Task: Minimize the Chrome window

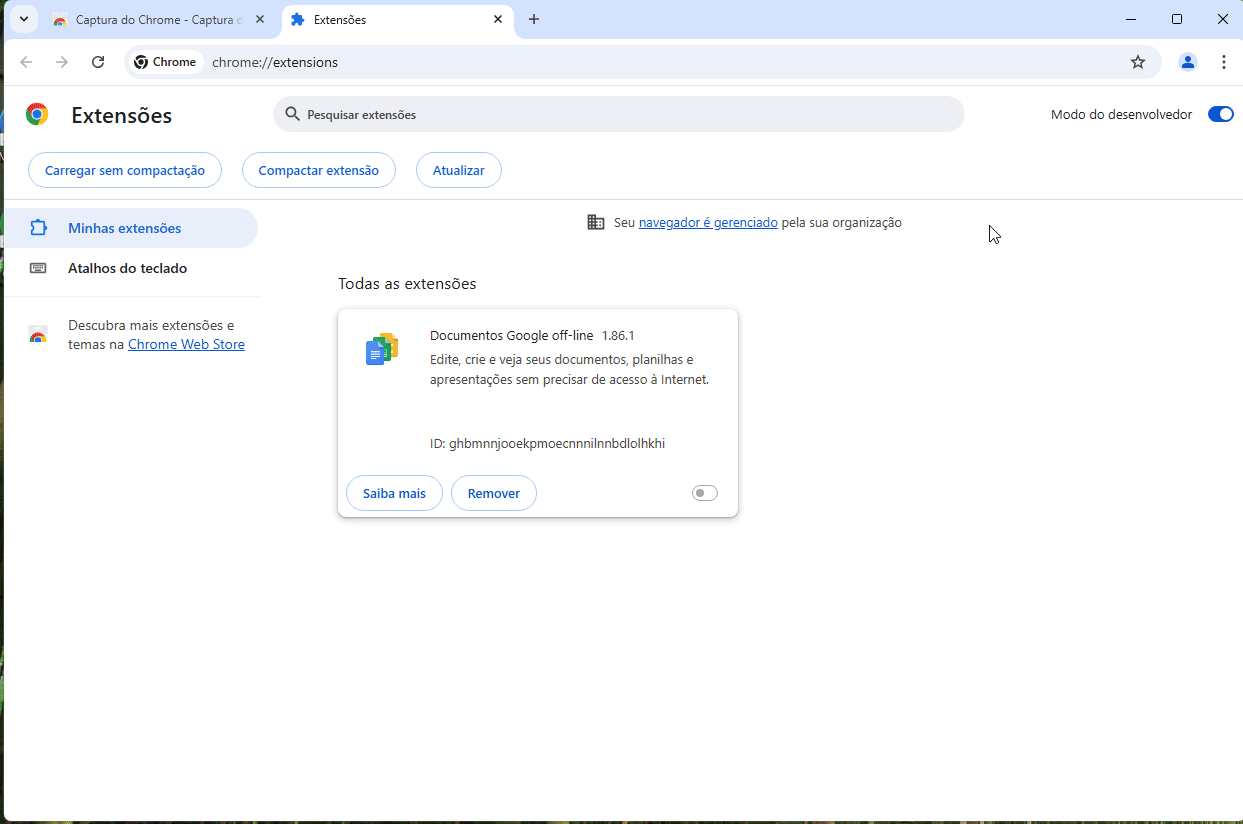Action: tap(1131, 19)
